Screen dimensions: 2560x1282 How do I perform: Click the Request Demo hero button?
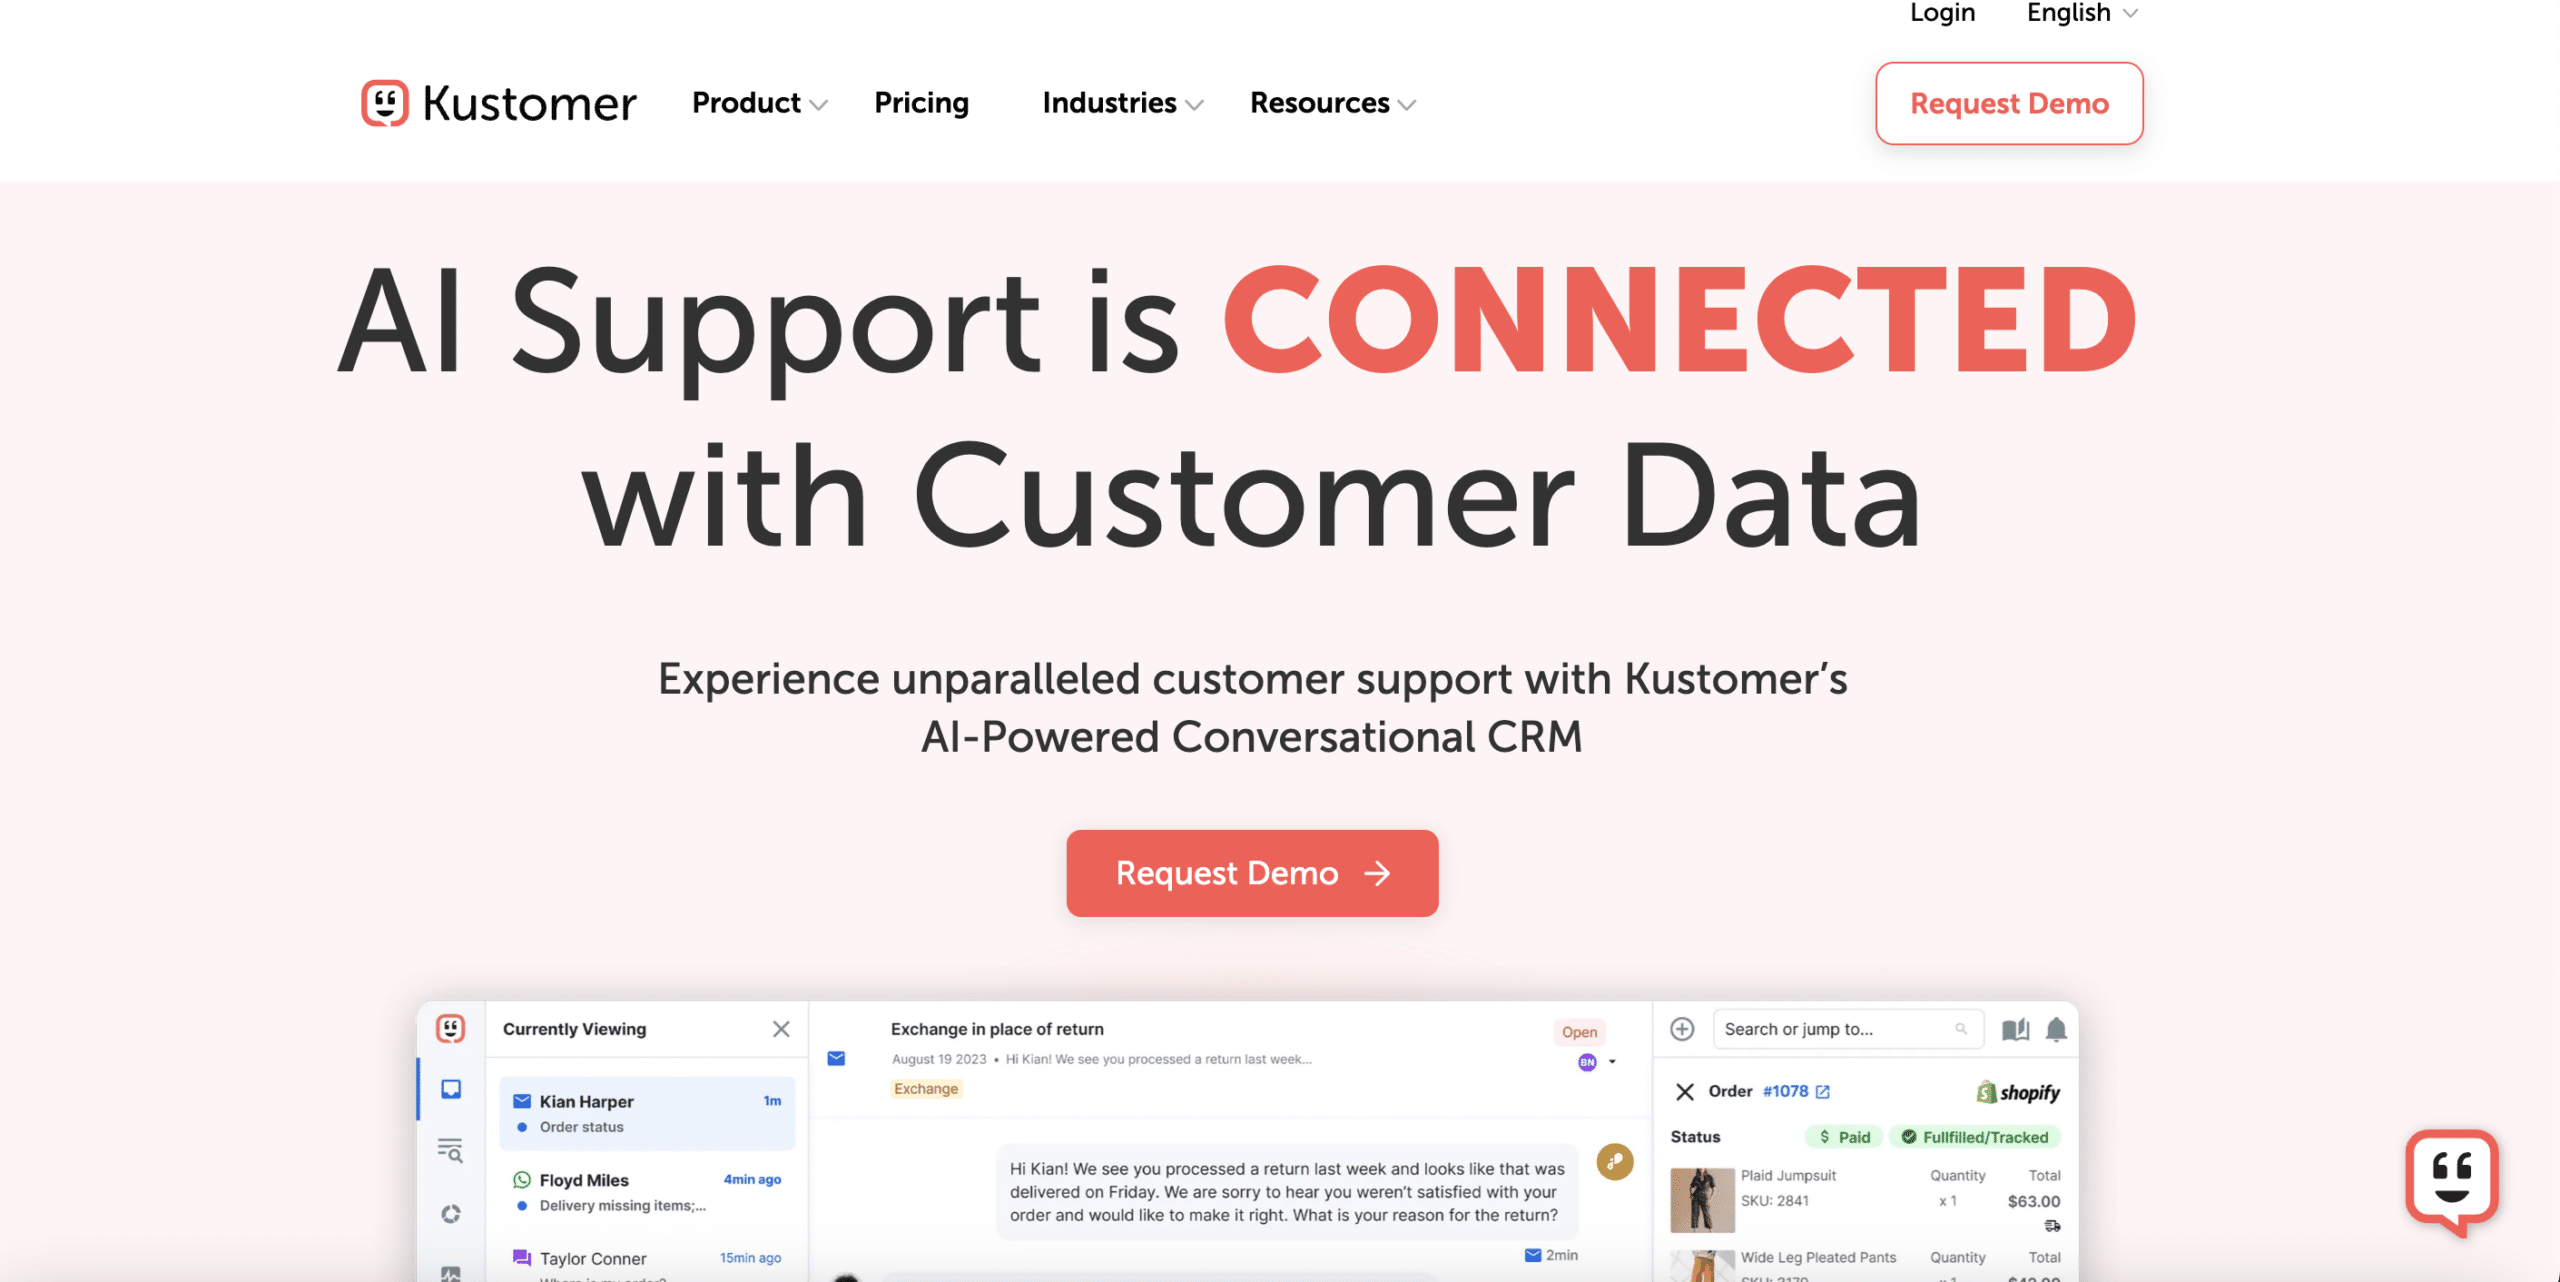pos(1254,873)
